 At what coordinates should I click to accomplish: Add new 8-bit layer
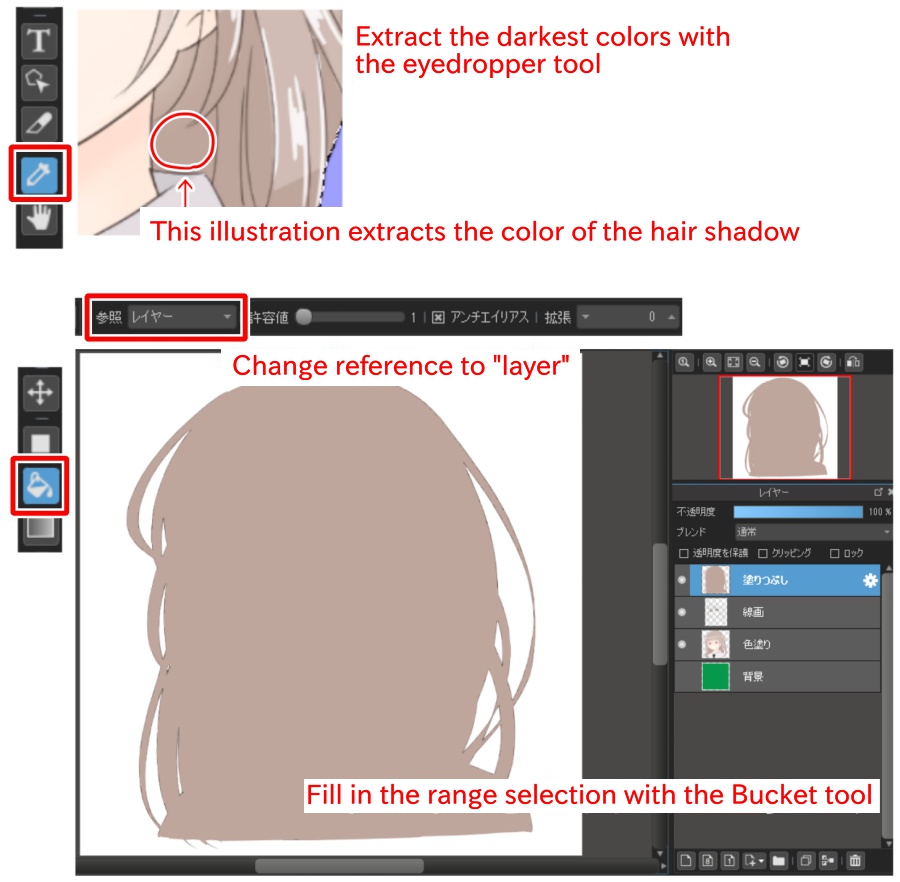(x=708, y=860)
